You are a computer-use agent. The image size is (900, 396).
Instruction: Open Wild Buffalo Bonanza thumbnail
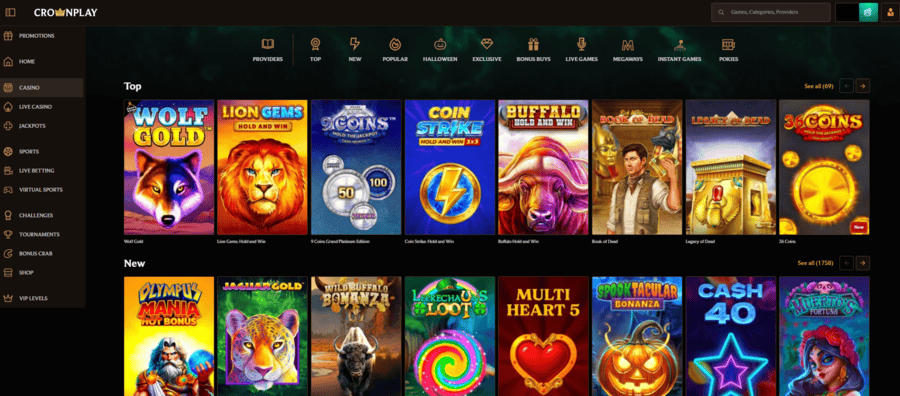356,336
